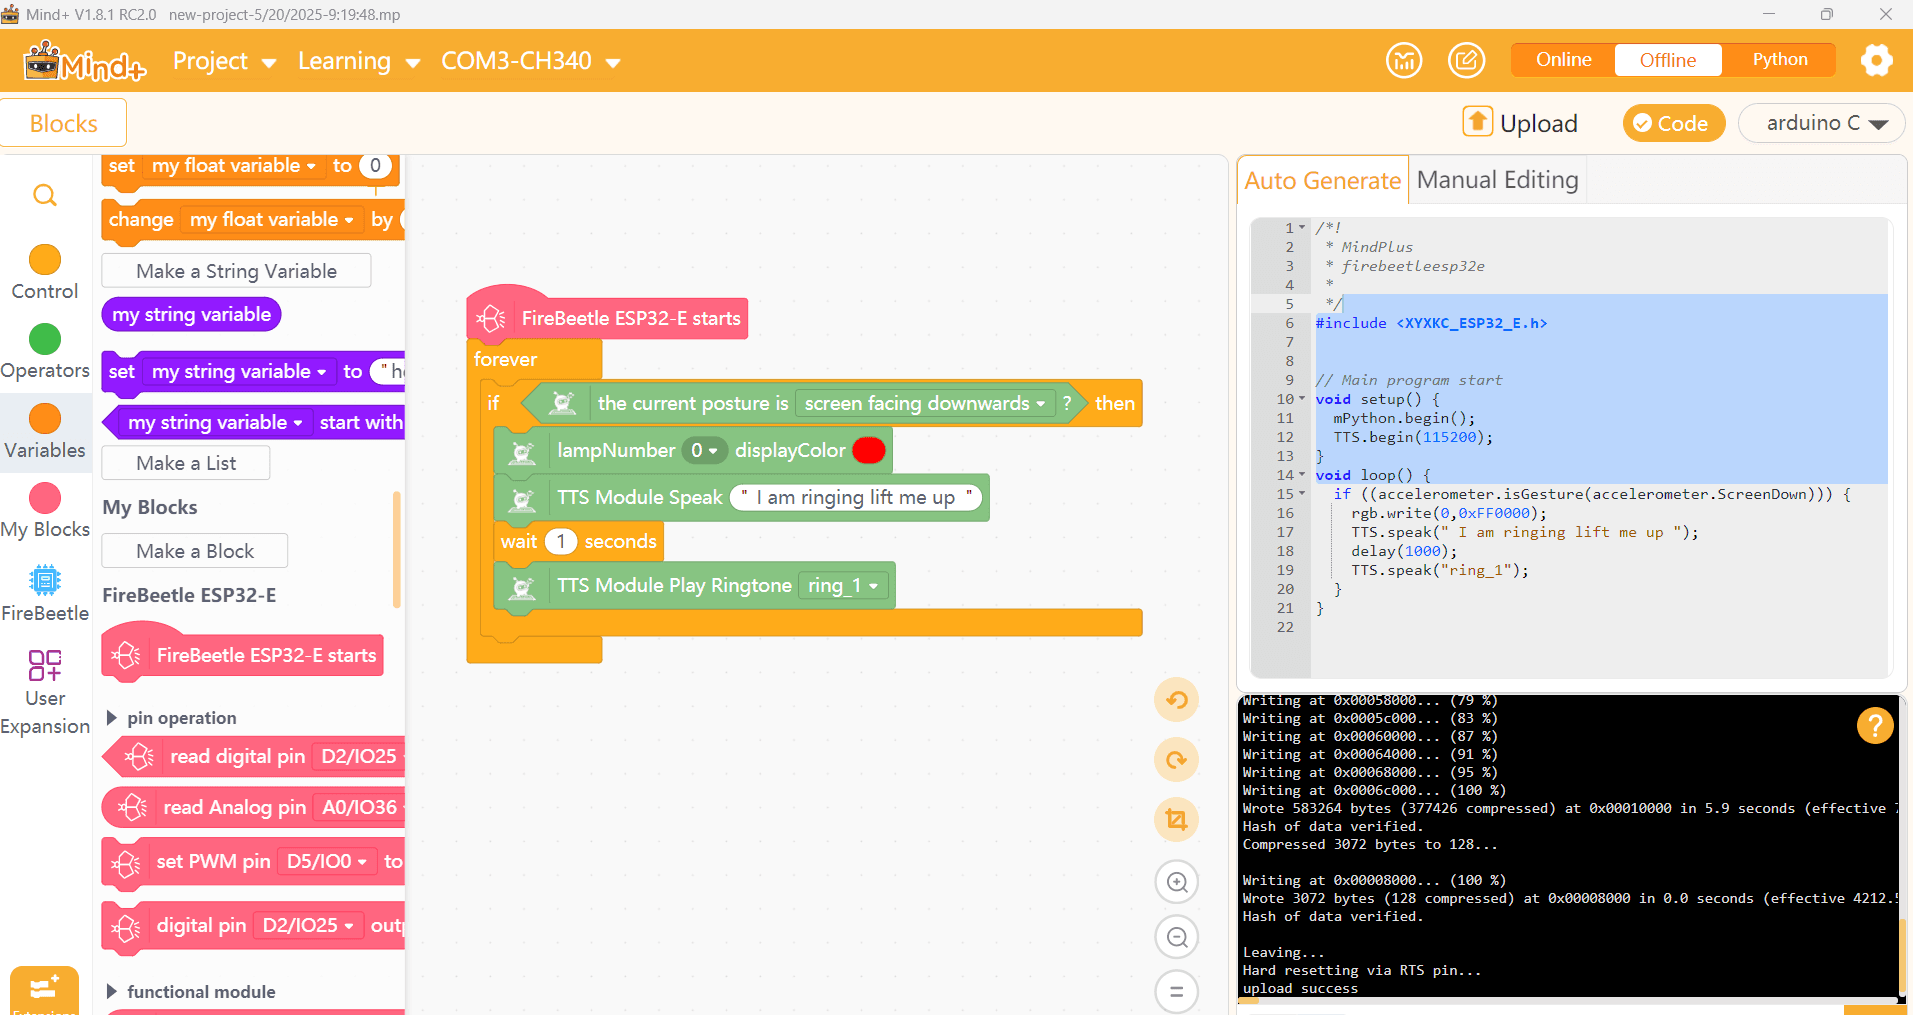Zoom in the block workspace
Image resolution: width=1913 pixels, height=1015 pixels.
coord(1177,882)
